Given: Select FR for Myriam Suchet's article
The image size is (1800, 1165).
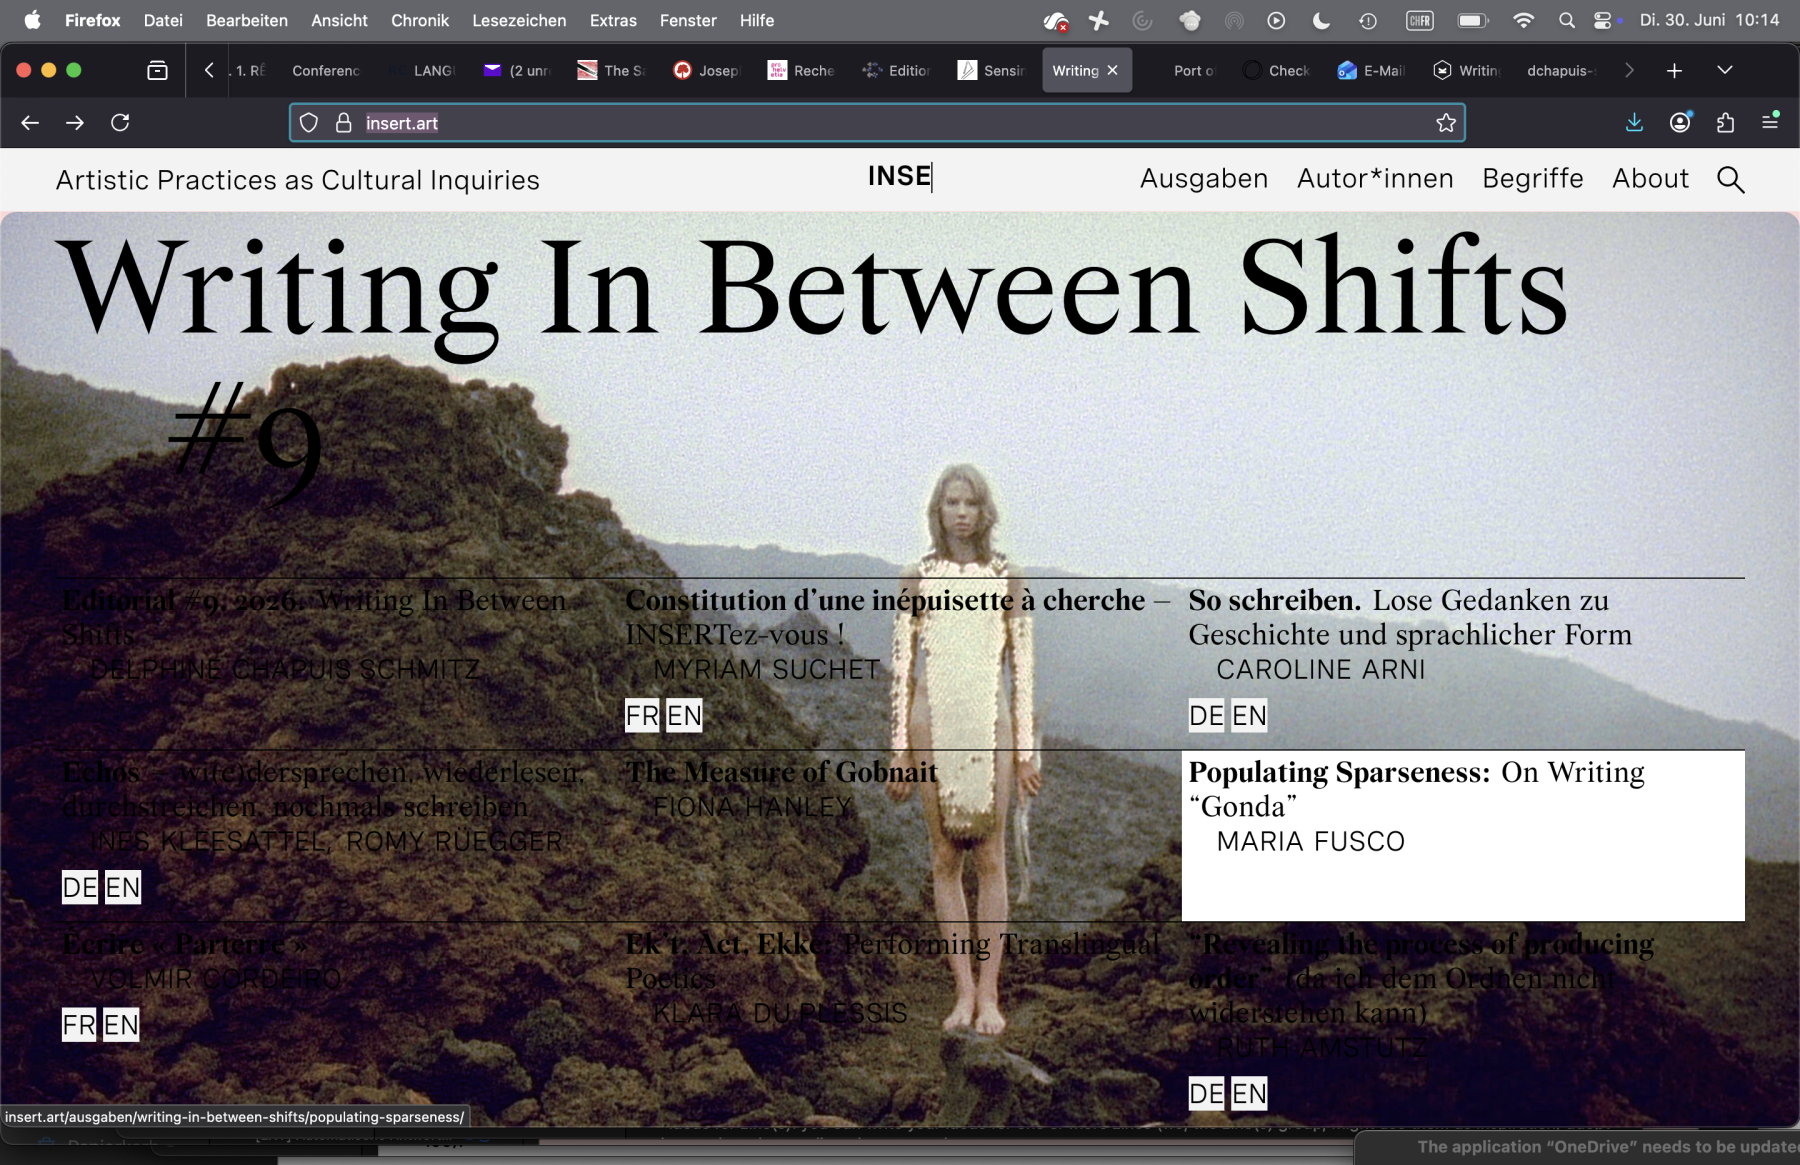Looking at the screenshot, I should point(642,715).
